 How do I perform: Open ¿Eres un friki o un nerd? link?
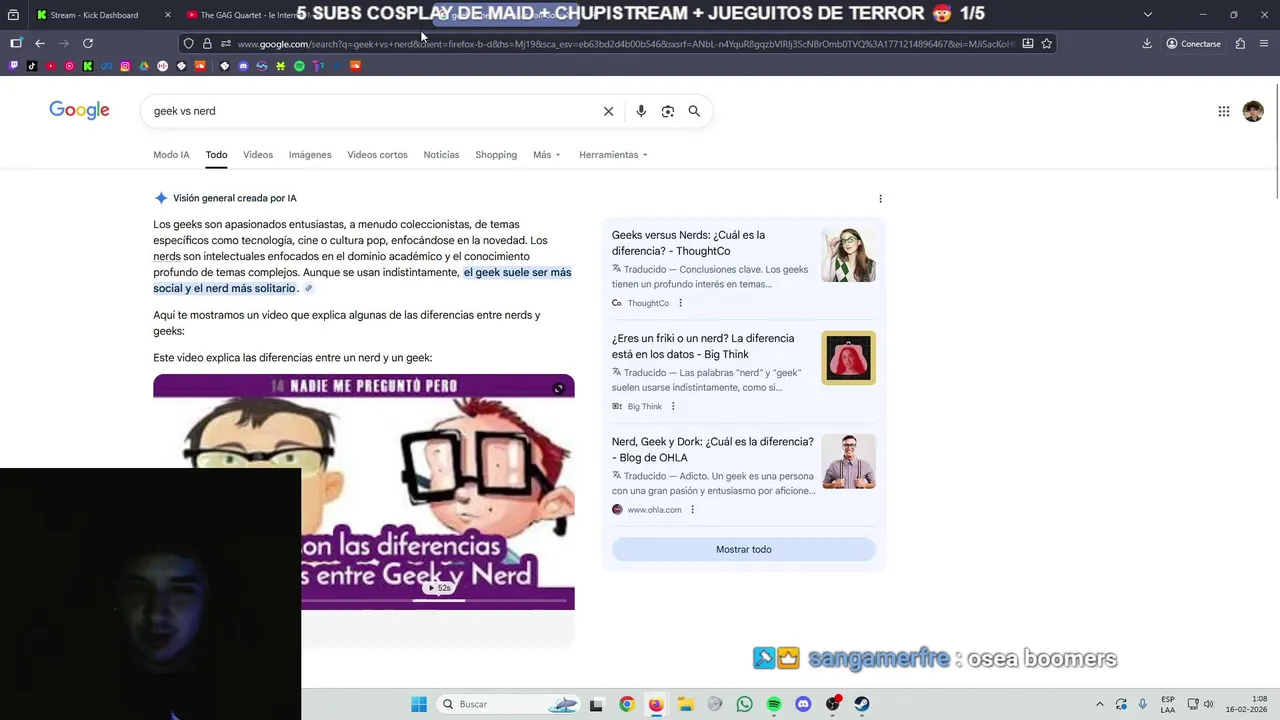pos(703,346)
